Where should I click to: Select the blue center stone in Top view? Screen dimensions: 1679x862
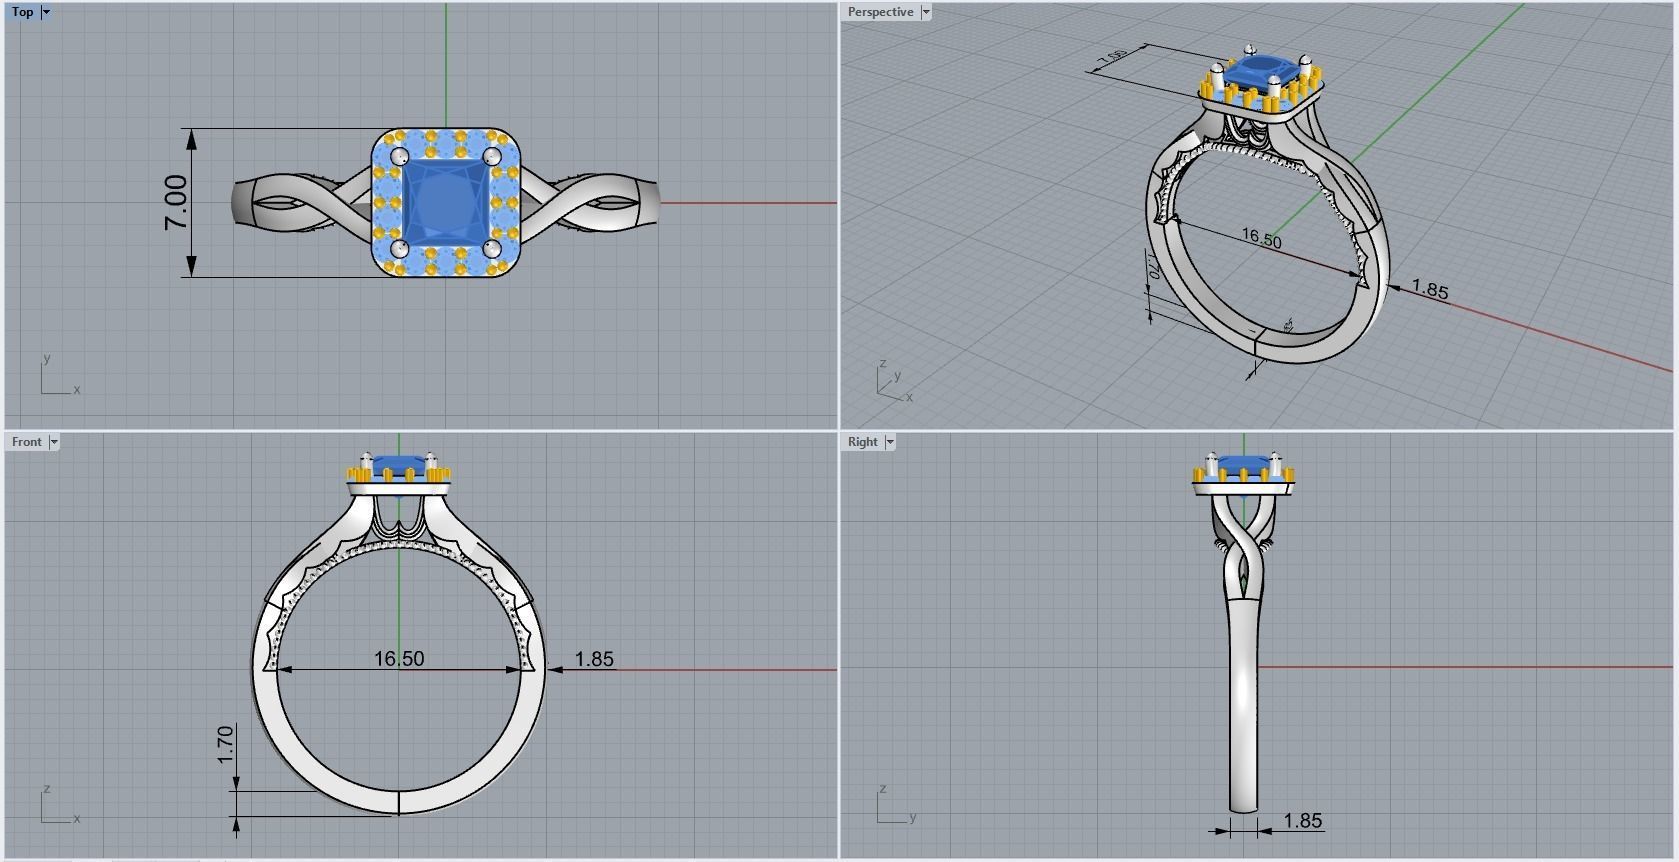(x=445, y=202)
